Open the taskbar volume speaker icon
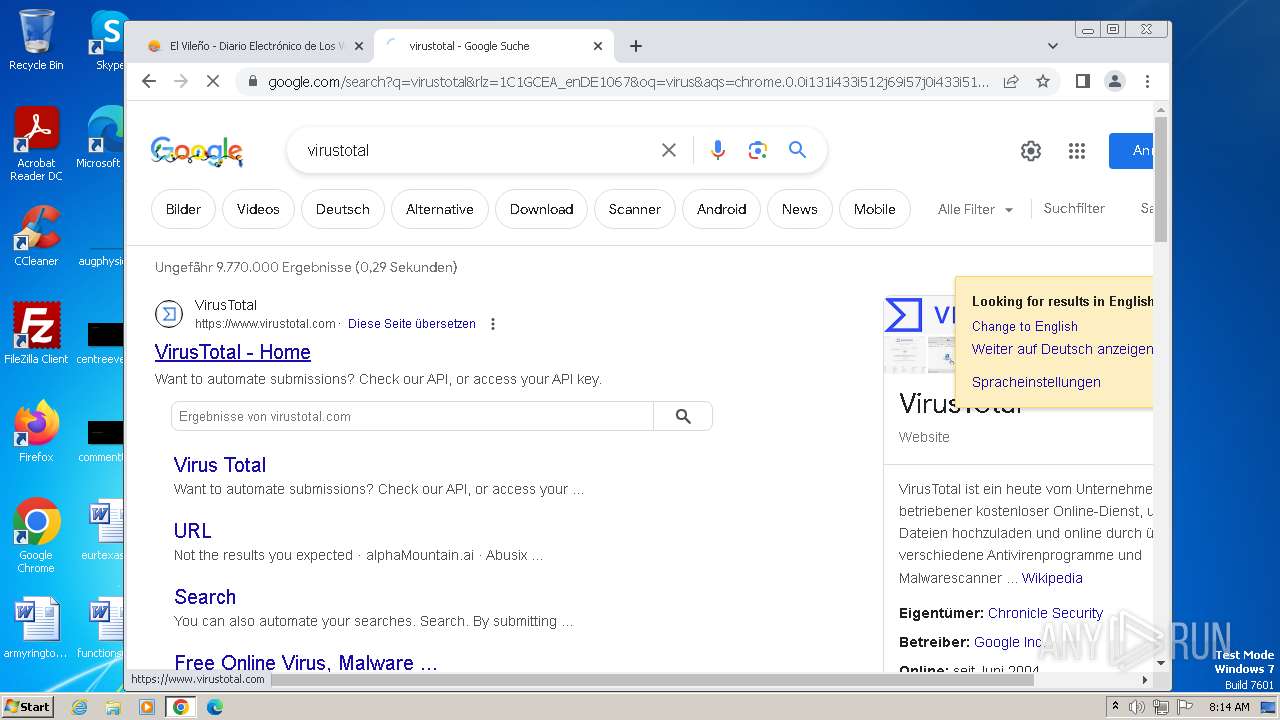The width and height of the screenshot is (1280, 720). point(1137,707)
